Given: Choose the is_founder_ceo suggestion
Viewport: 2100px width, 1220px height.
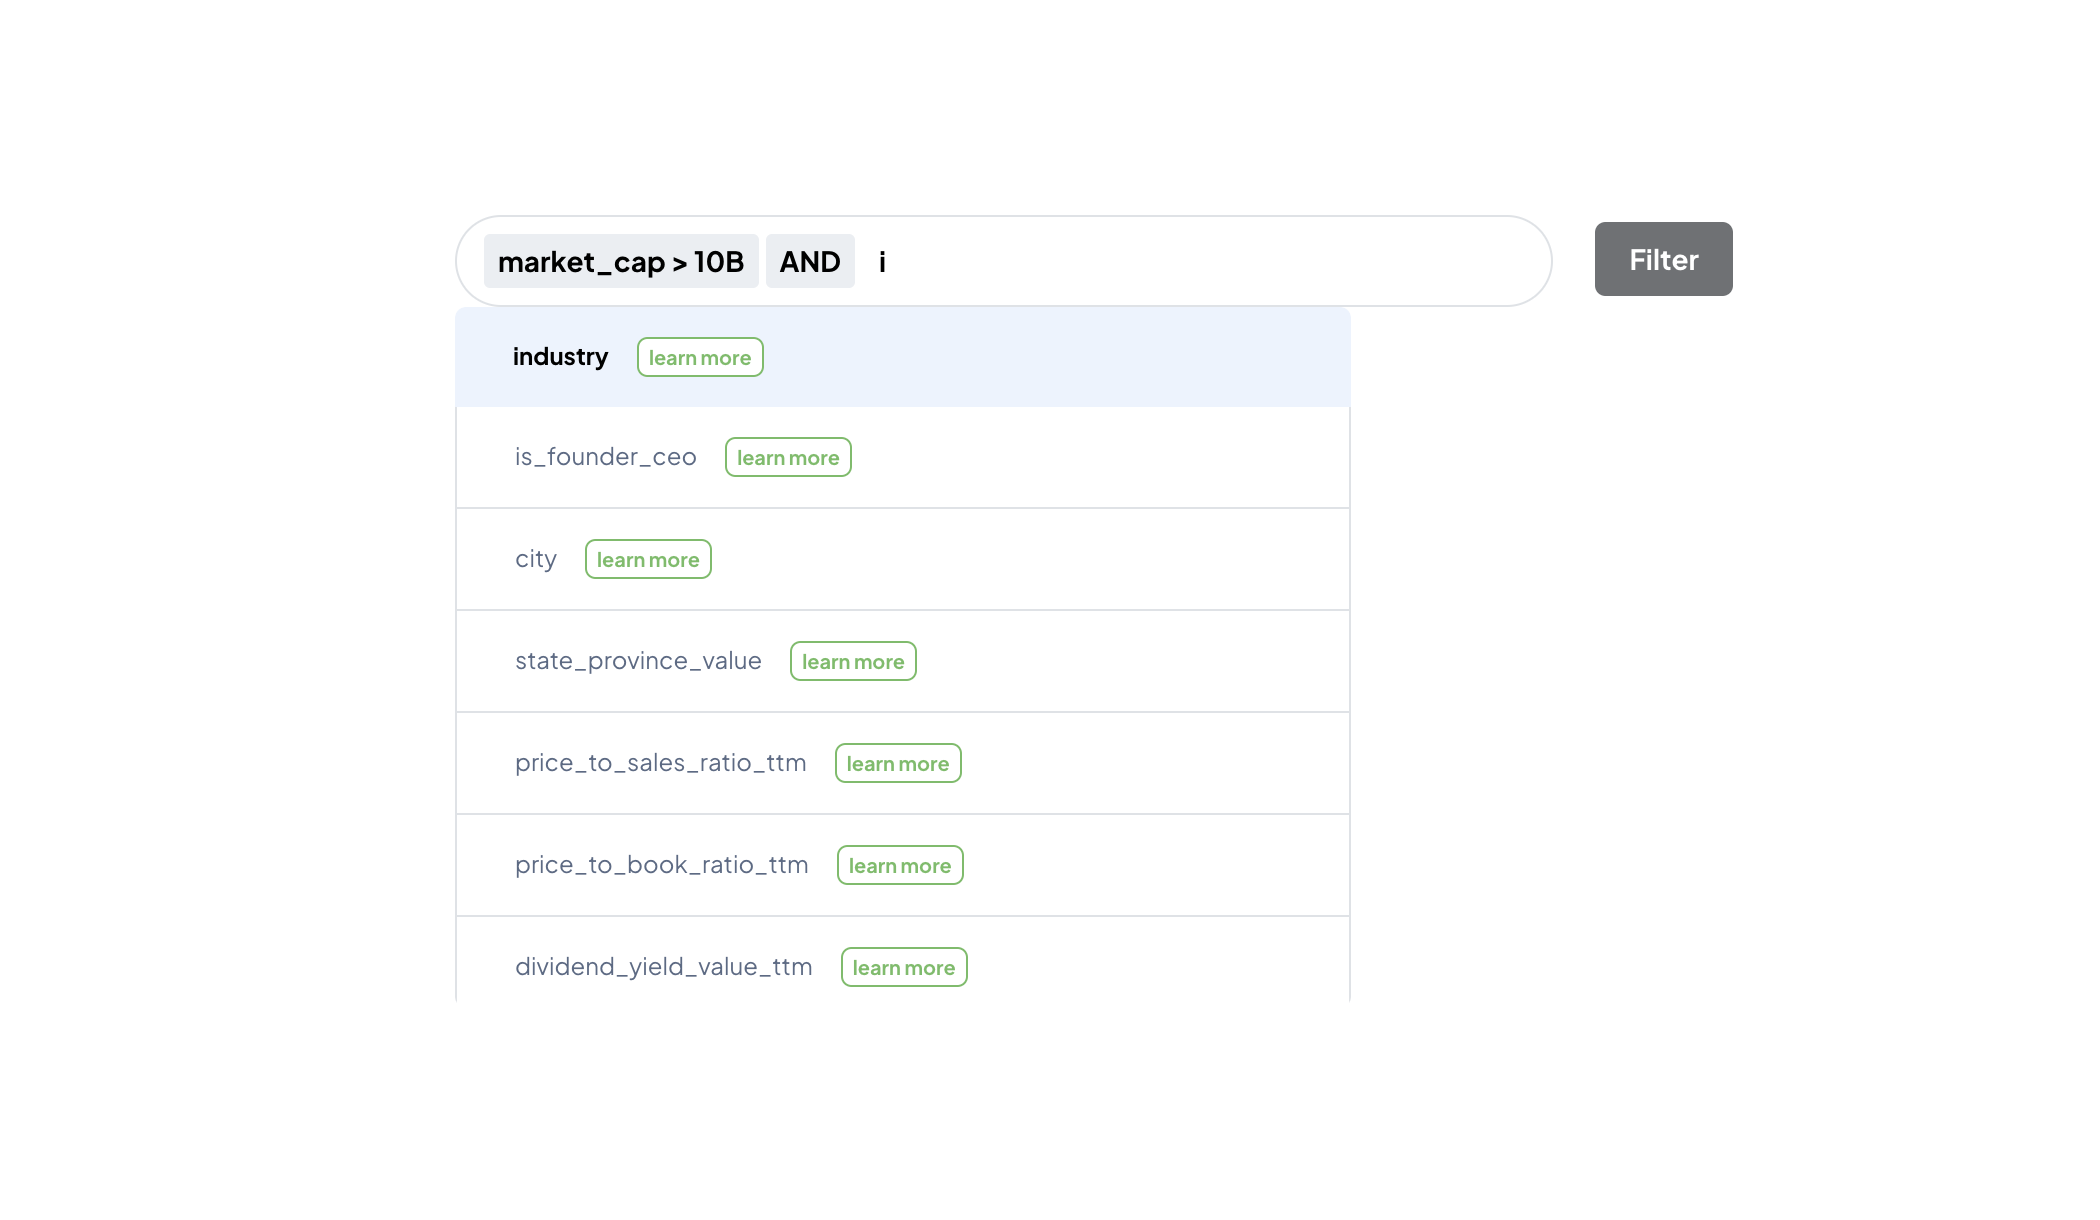Looking at the screenshot, I should click(x=903, y=458).
